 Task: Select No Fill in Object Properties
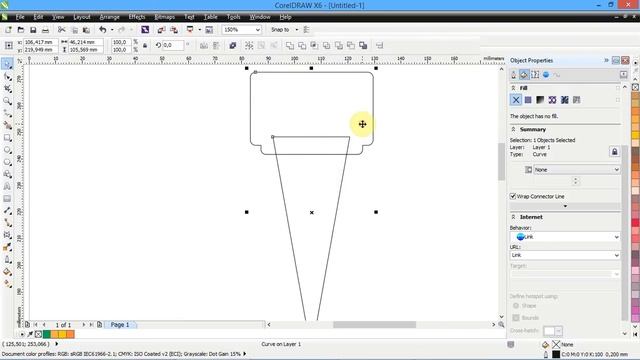[516, 100]
